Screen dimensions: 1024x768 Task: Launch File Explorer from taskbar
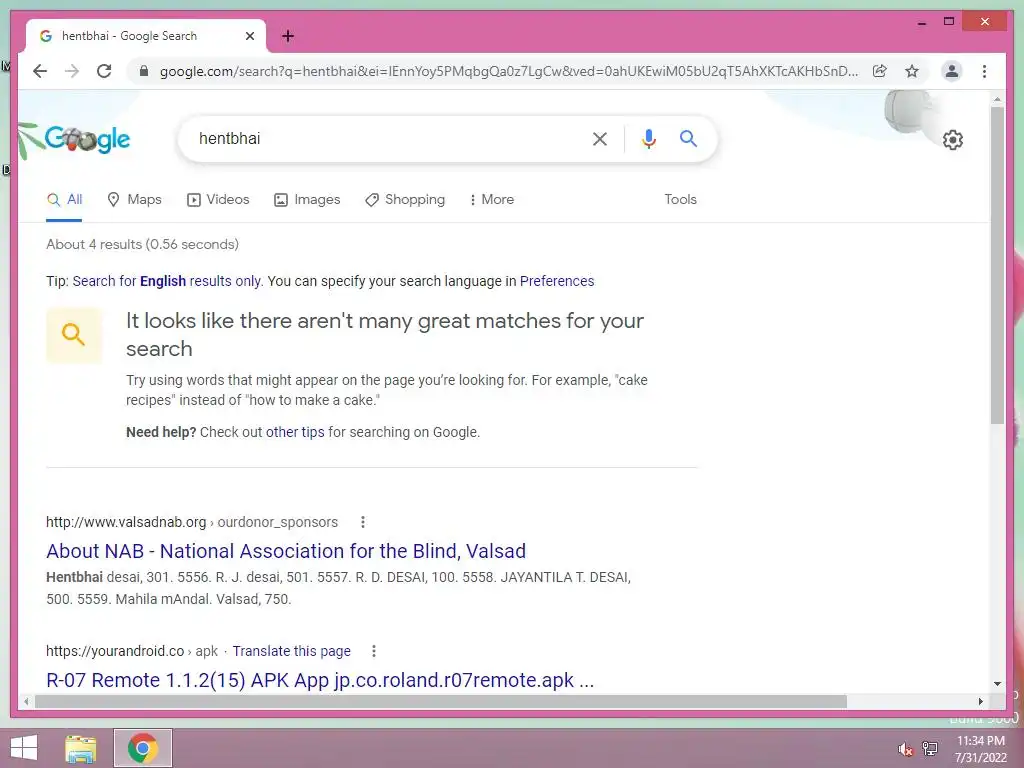(80, 748)
